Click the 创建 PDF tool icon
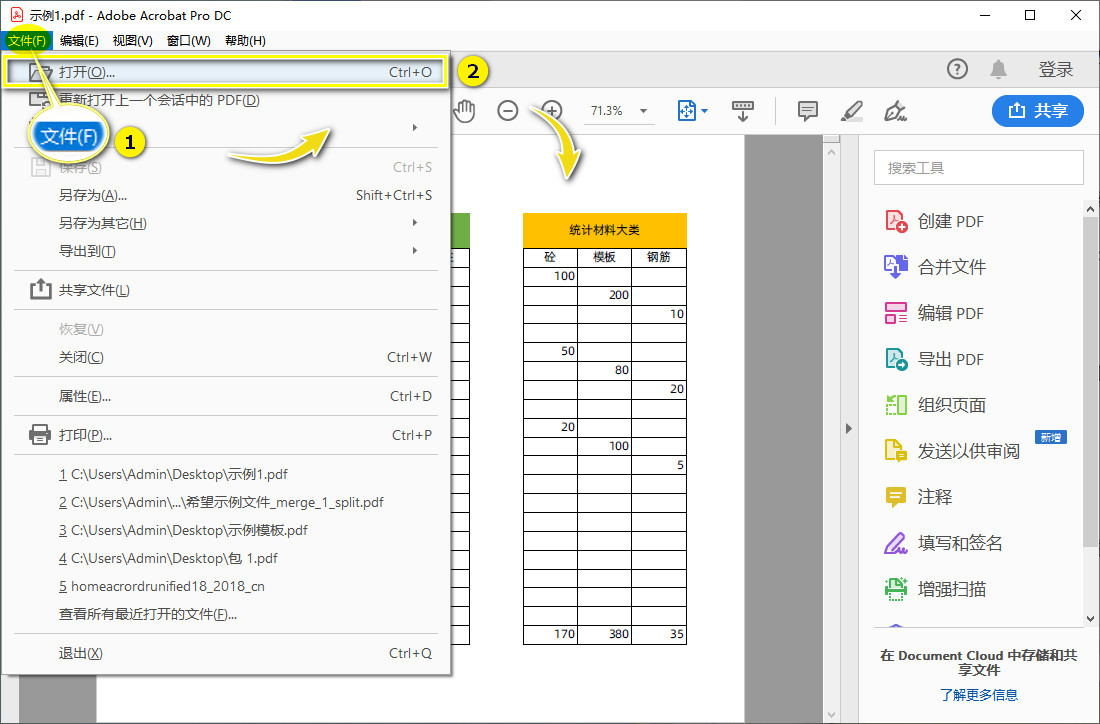Image resolution: width=1100 pixels, height=724 pixels. 896,221
